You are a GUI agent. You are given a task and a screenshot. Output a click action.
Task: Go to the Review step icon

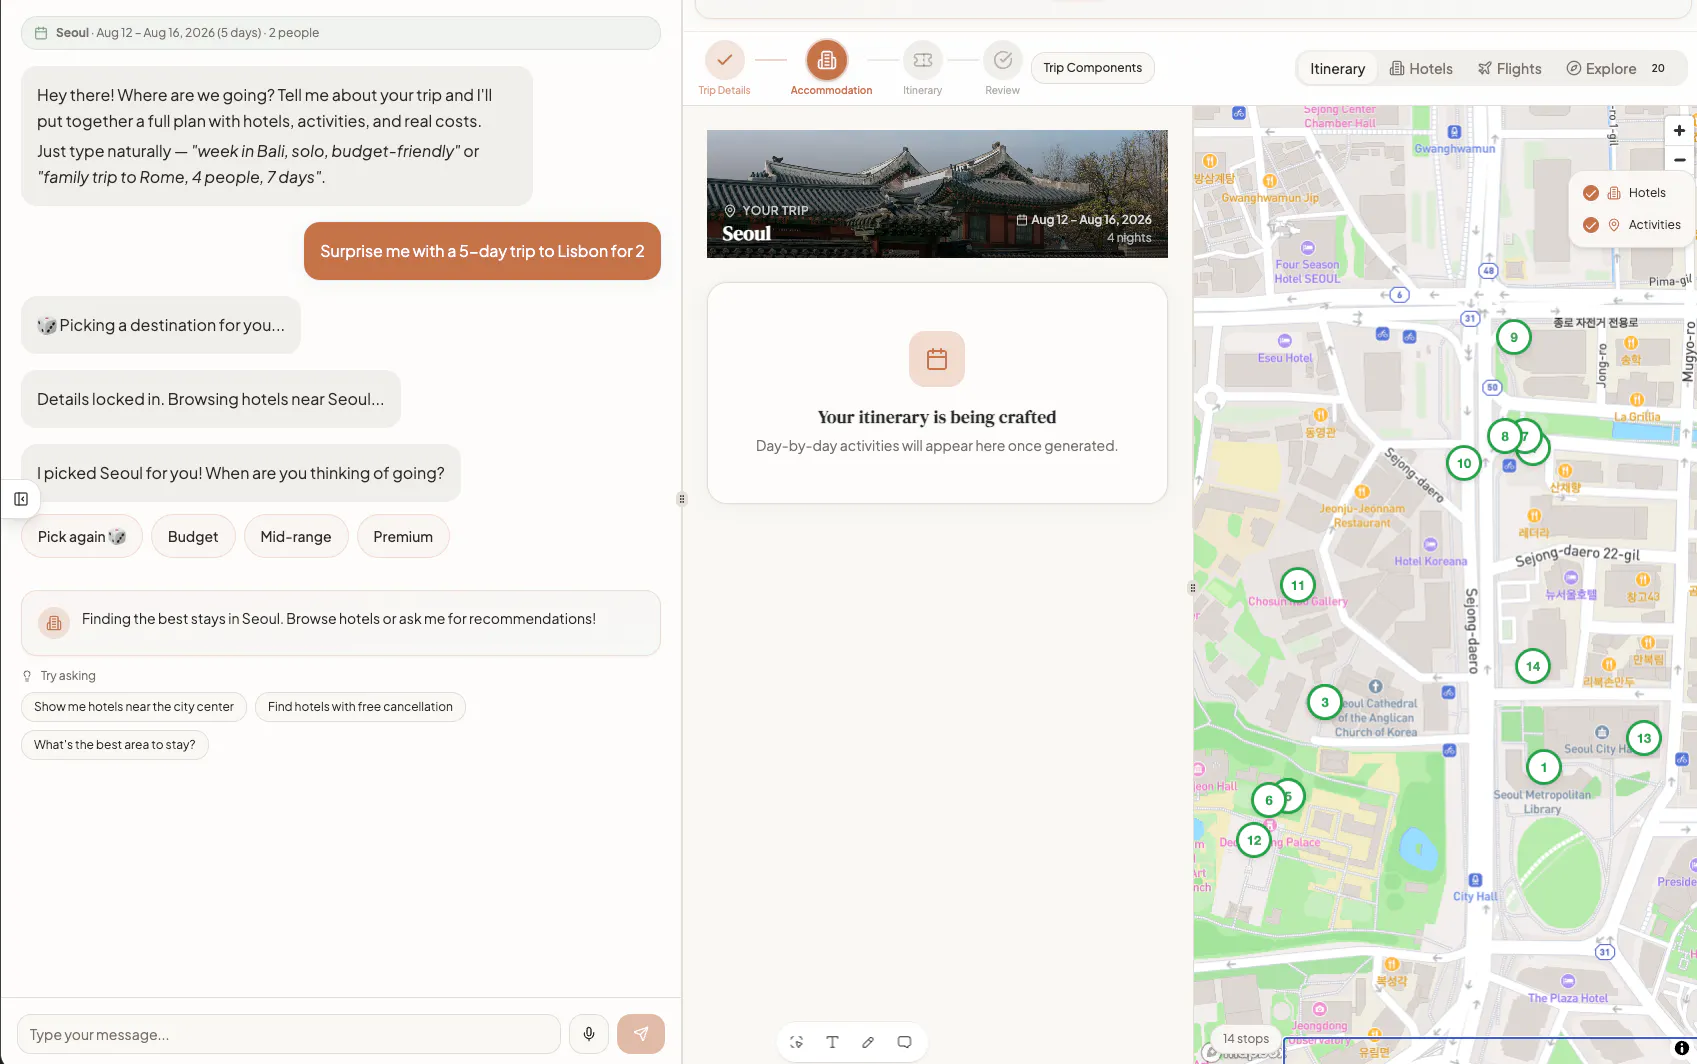coord(1003,60)
